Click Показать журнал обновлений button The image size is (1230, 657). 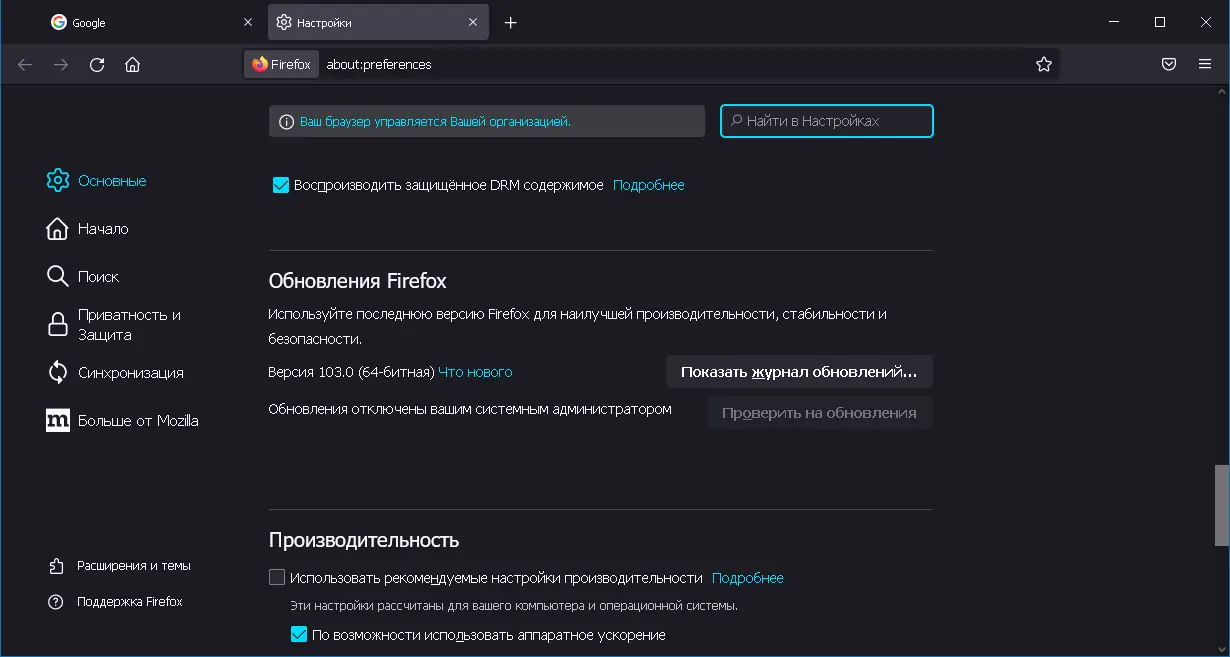point(798,372)
